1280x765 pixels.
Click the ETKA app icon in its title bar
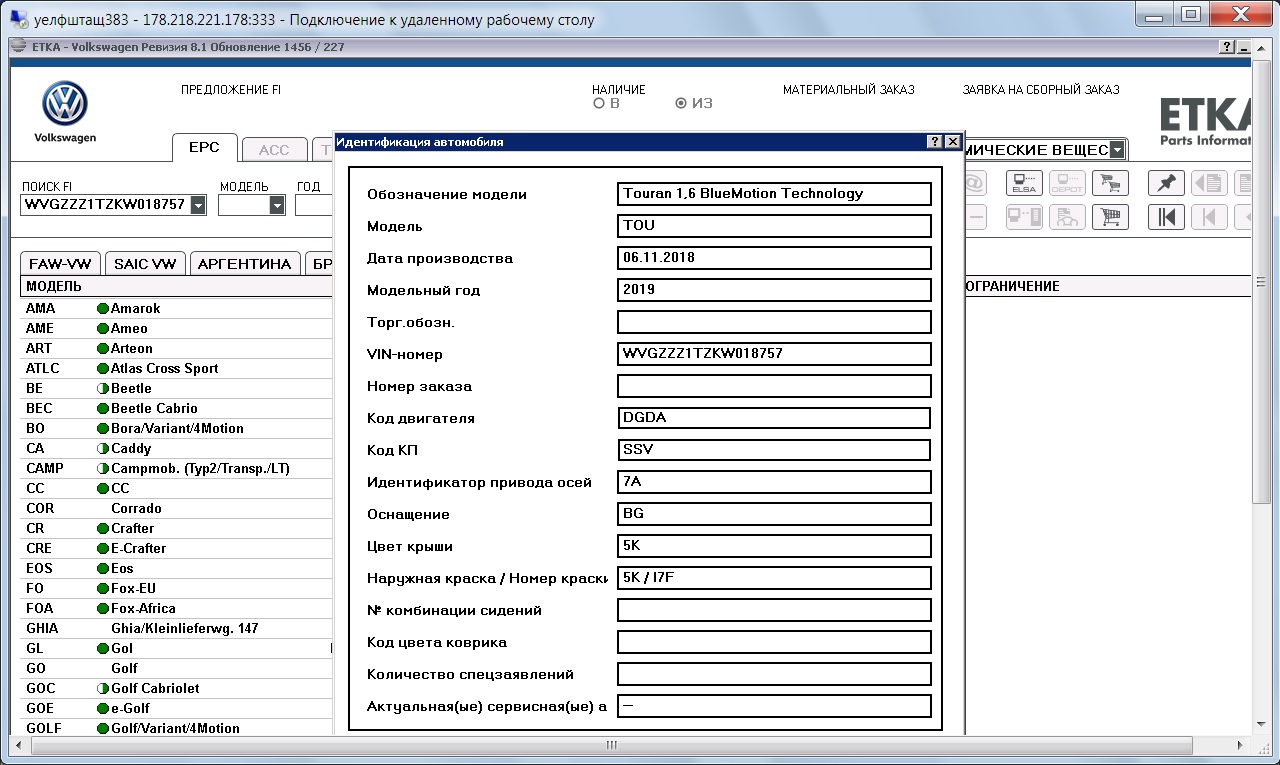click(x=17, y=47)
